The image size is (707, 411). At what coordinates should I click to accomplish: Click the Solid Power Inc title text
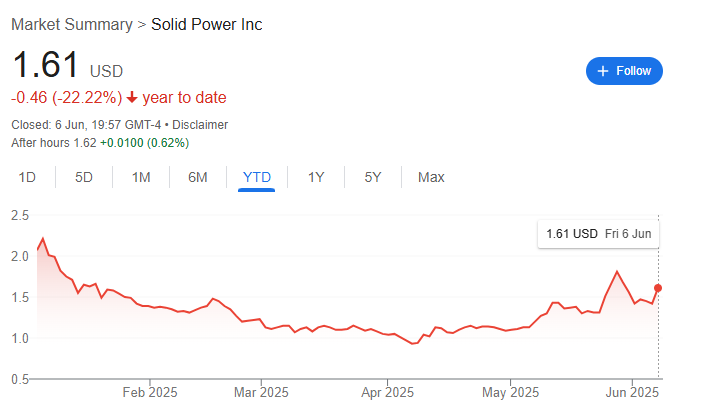pyautogui.click(x=207, y=24)
